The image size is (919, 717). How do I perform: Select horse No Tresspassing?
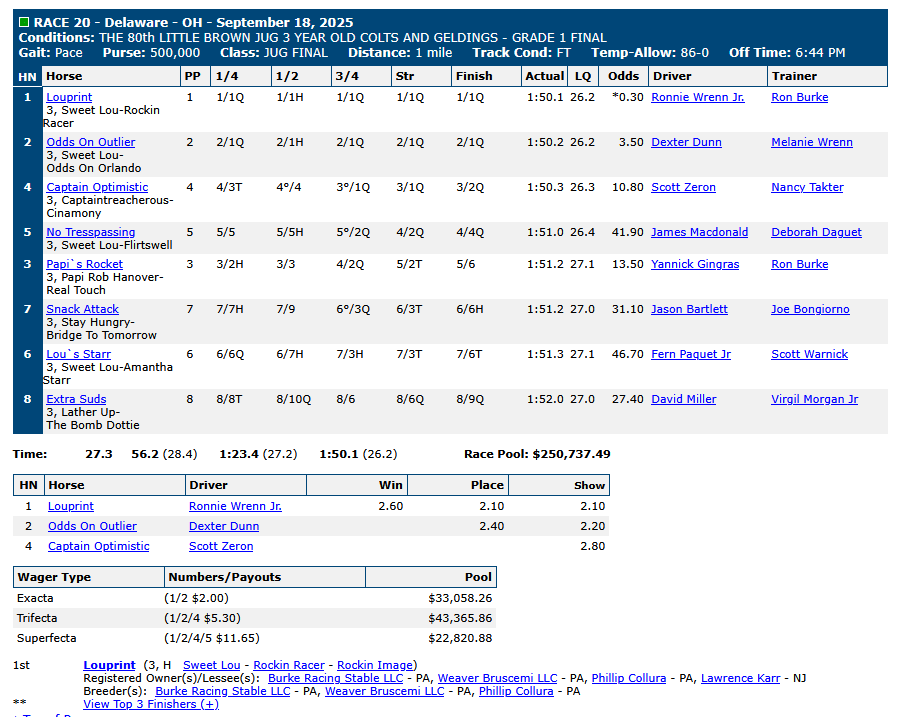[90, 232]
